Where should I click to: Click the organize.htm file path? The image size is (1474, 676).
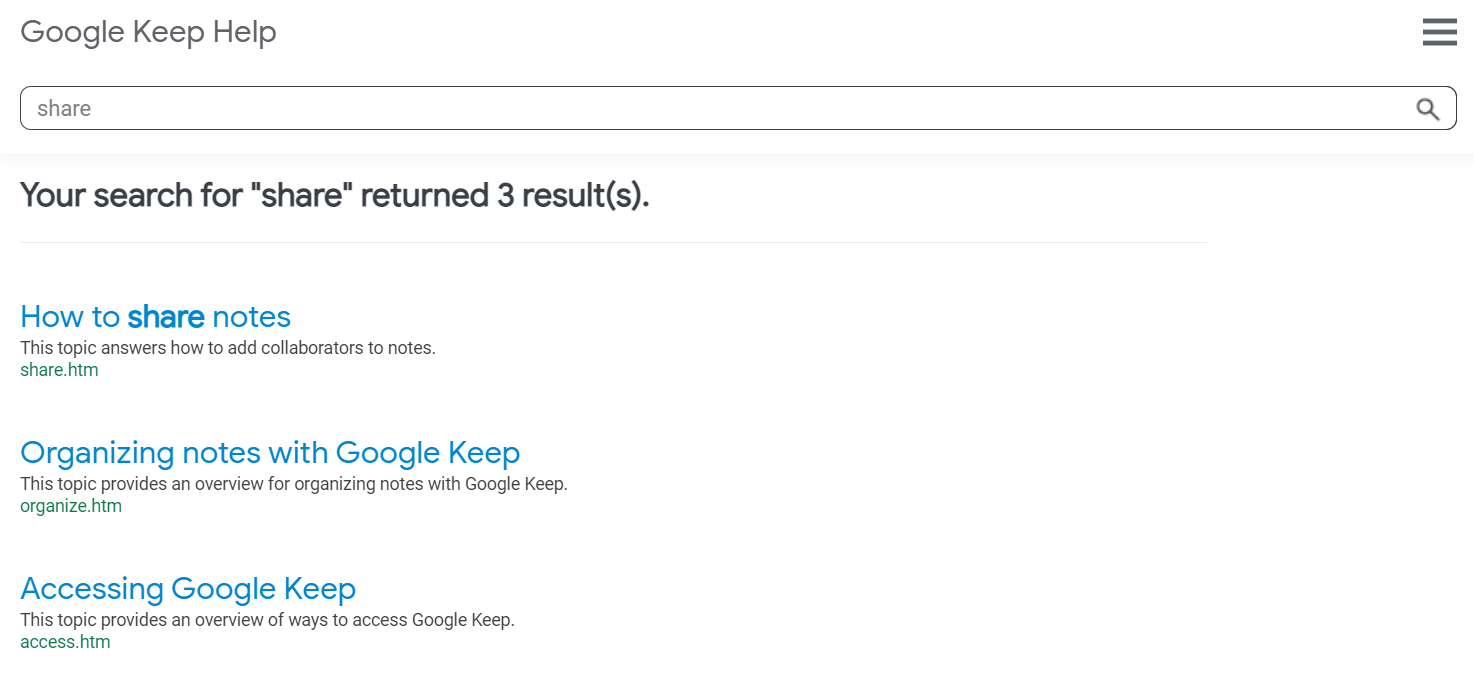tap(71, 506)
